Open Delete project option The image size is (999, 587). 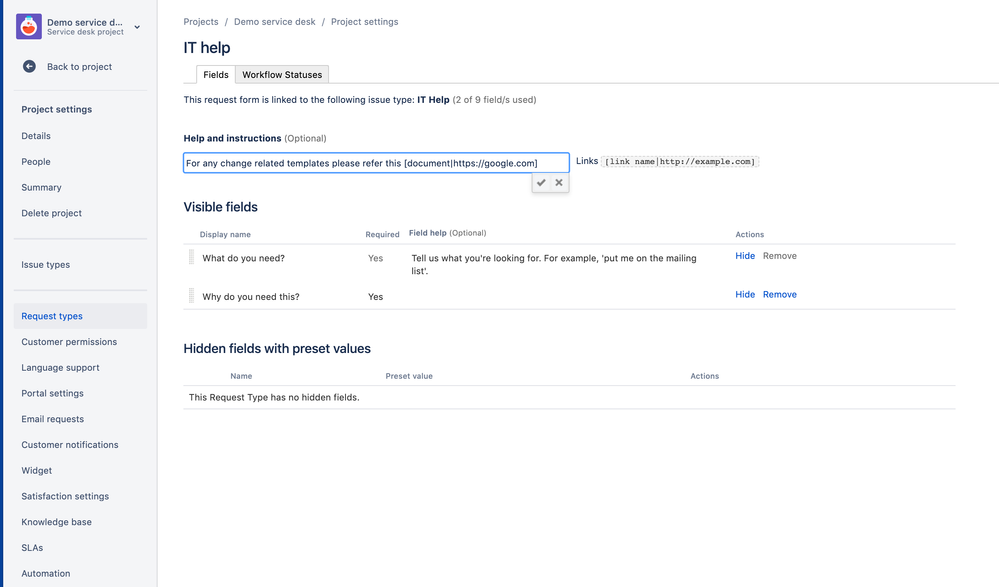tap(52, 213)
